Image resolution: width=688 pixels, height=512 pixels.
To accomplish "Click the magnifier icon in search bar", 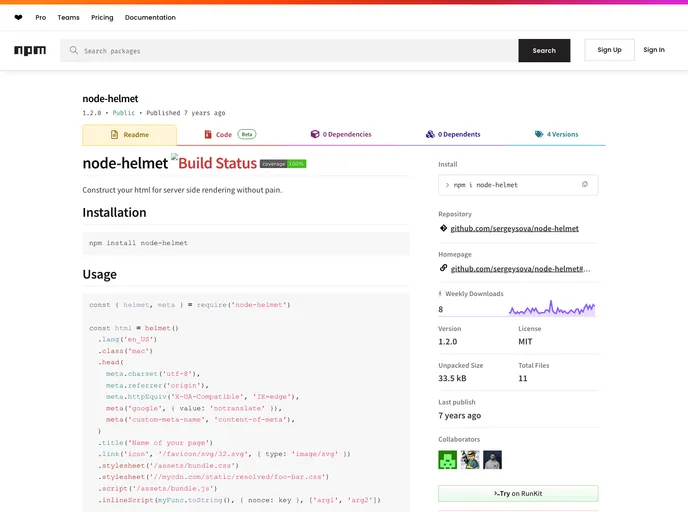I will [x=73, y=50].
